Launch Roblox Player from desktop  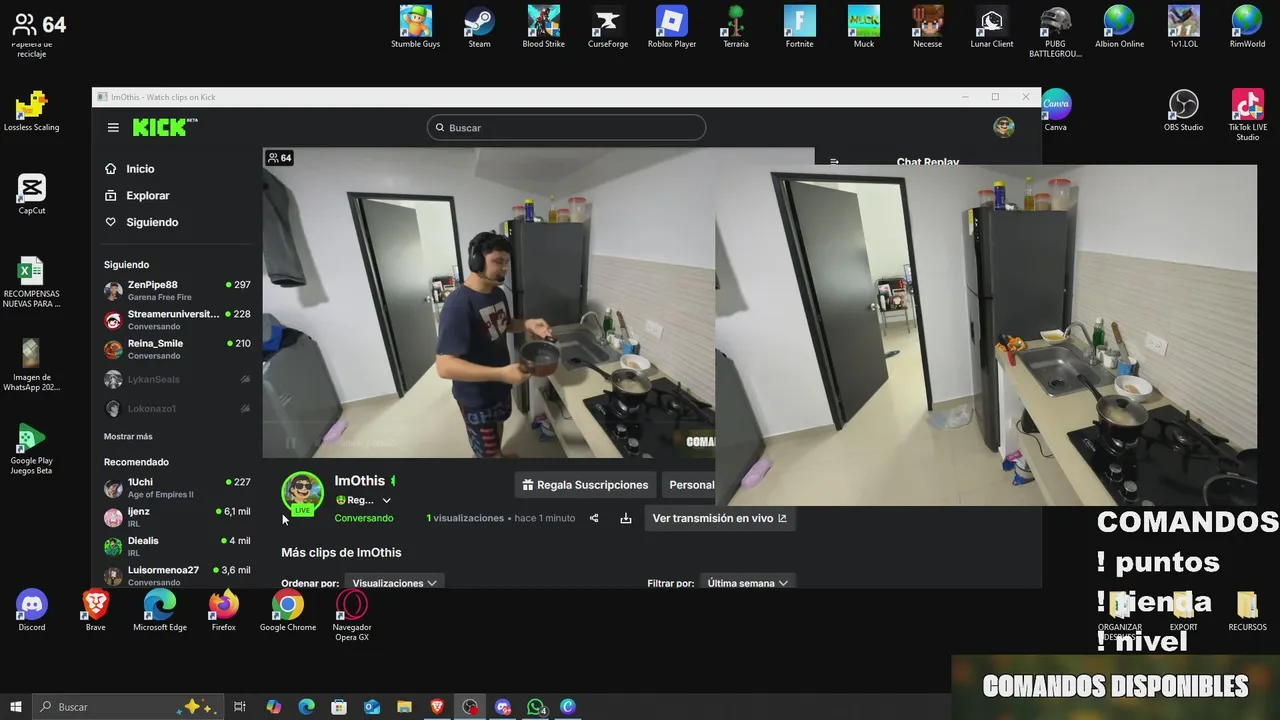coord(672,27)
